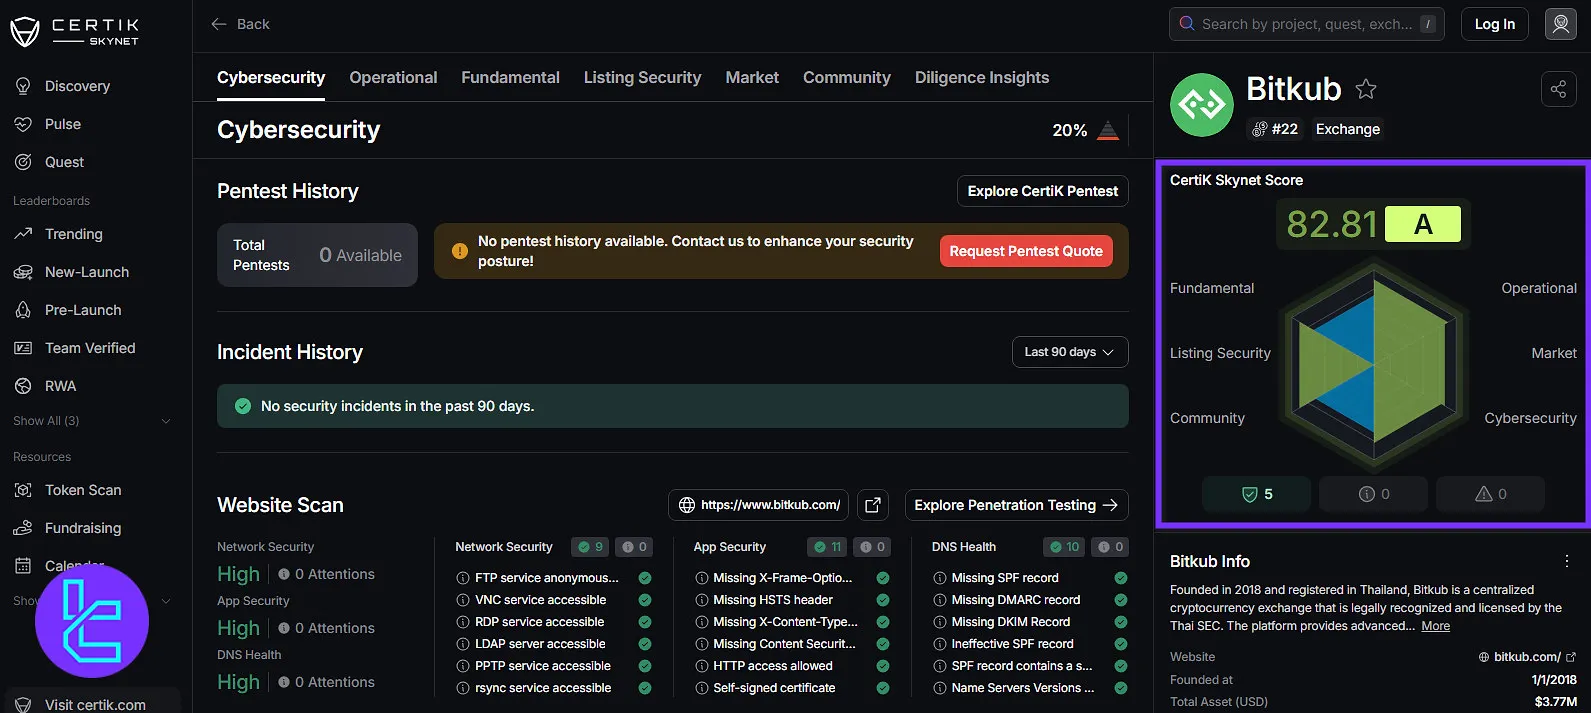Click info icon next to FTP service anonymous
The width and height of the screenshot is (1591, 713).
[463, 578]
